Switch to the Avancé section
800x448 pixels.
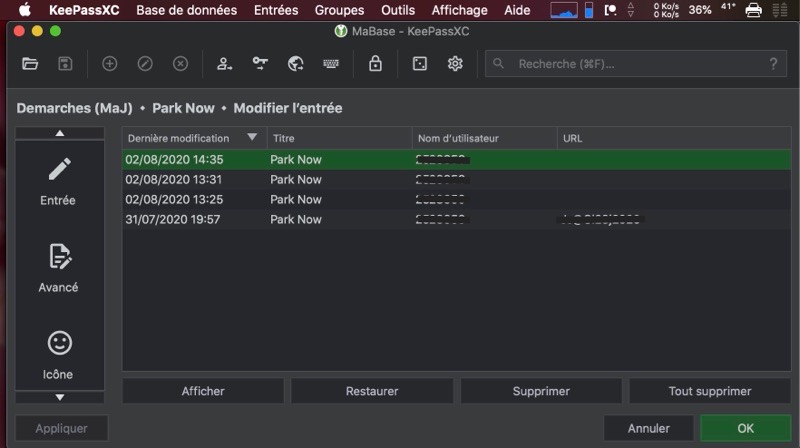tap(59, 267)
